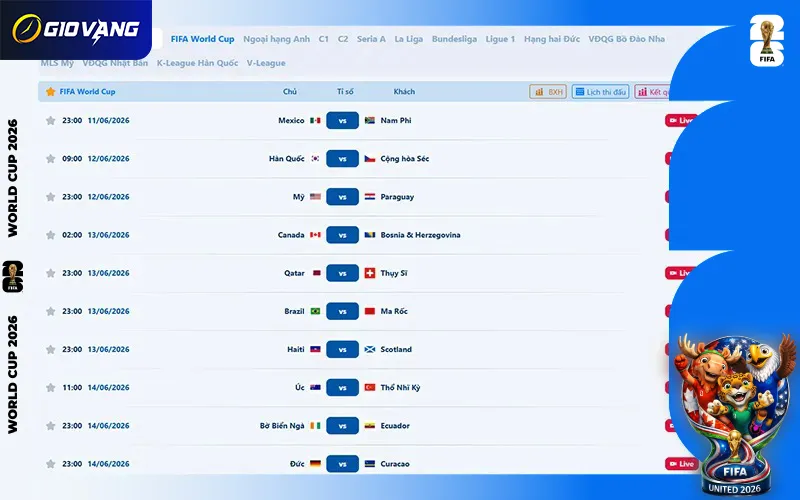The image size is (800, 500).
Task: Click vs button for Mỹ vs Paraguay
Action: pos(342,197)
